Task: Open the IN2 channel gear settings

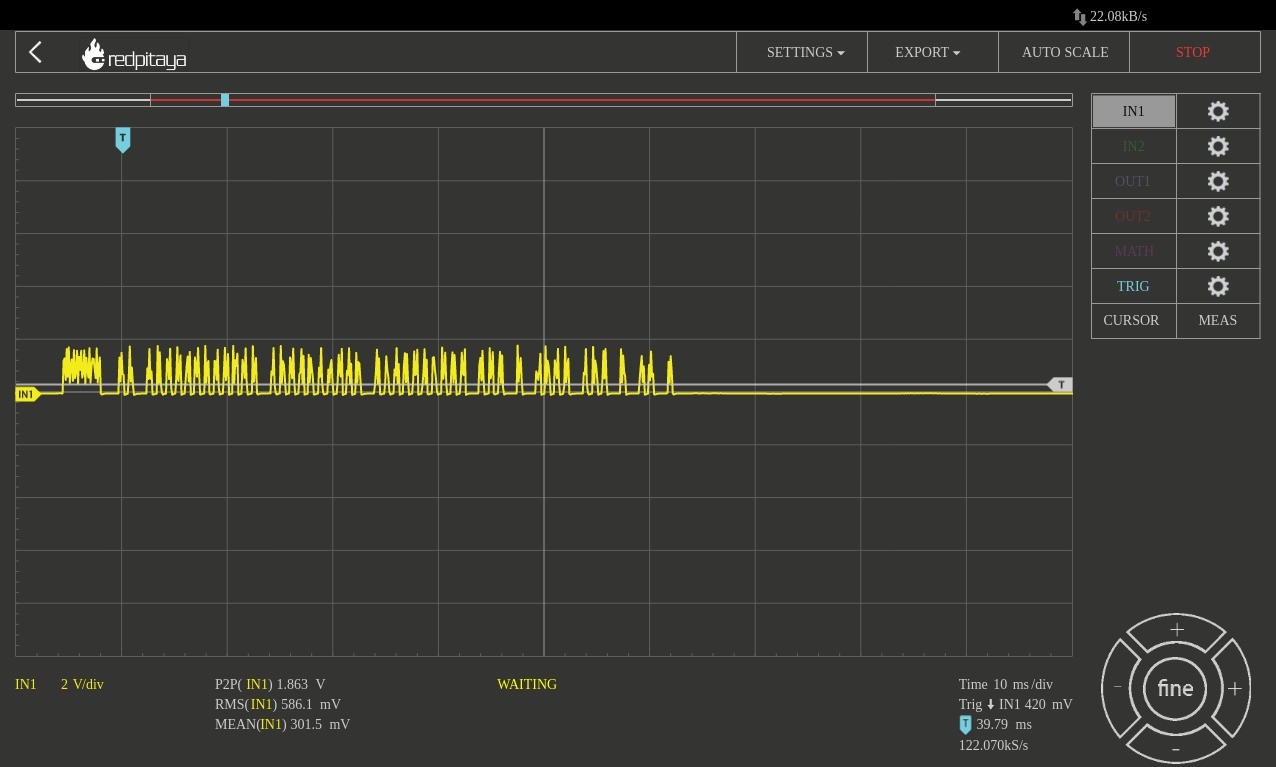Action: pyautogui.click(x=1218, y=146)
